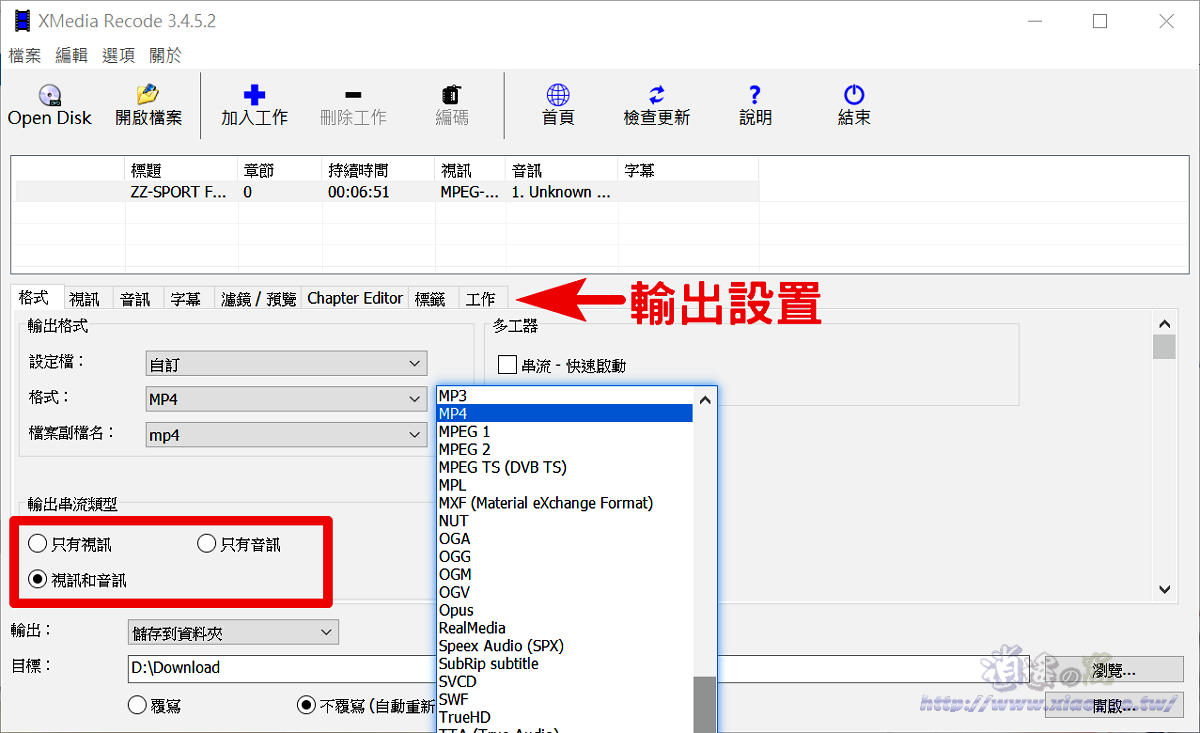Open the 編輯 menu
Image resolution: width=1200 pixels, height=733 pixels.
click(x=71, y=56)
